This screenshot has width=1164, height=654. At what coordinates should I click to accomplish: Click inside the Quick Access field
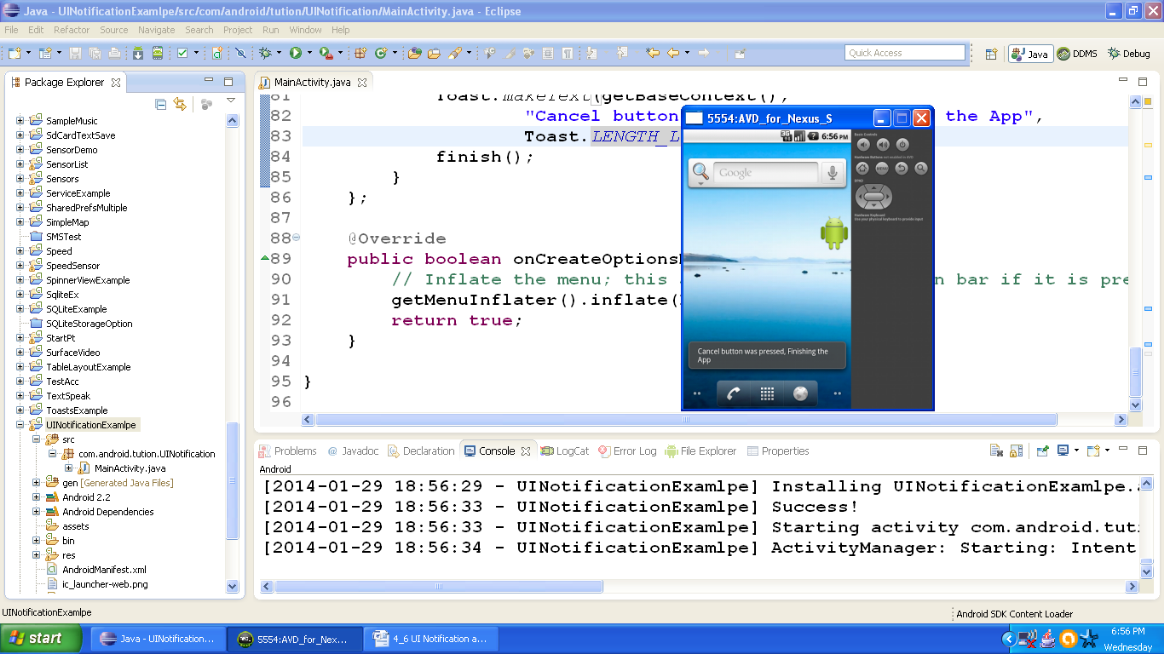(905, 52)
